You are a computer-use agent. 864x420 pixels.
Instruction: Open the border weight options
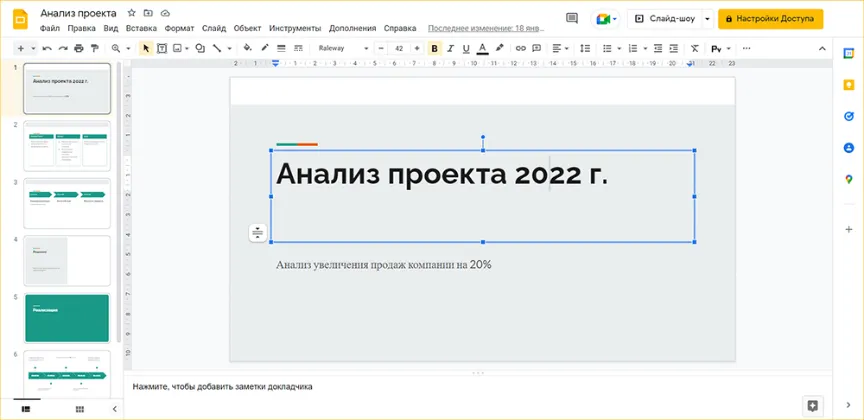point(281,49)
